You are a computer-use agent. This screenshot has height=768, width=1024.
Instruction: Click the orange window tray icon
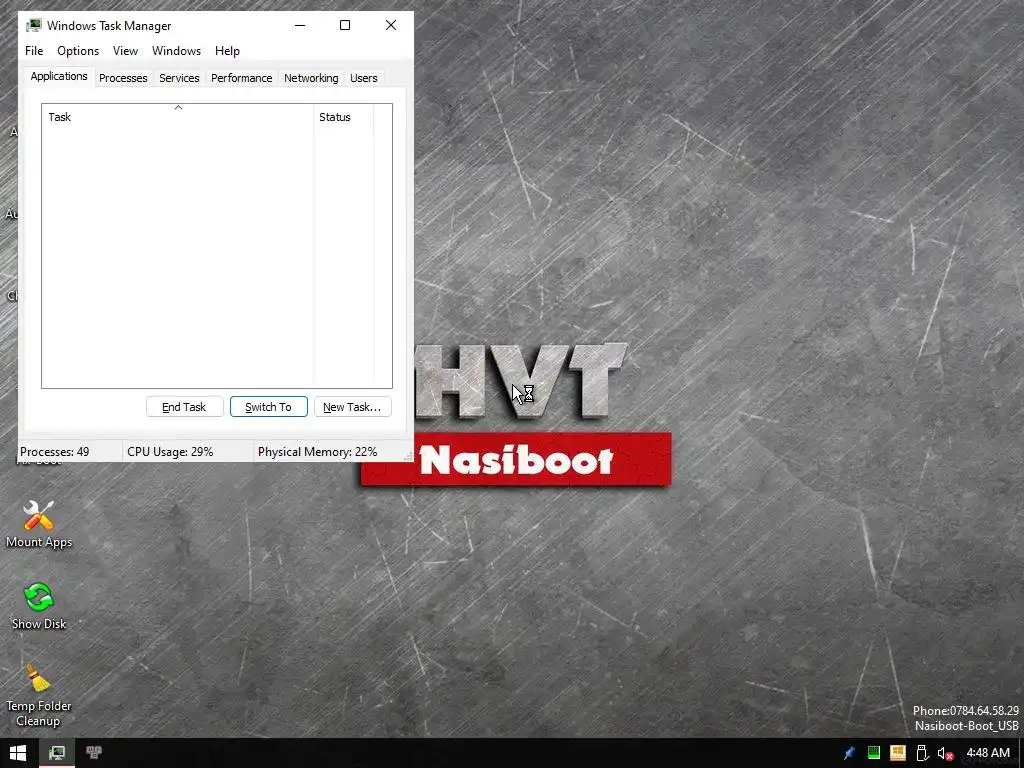pyautogui.click(x=898, y=753)
